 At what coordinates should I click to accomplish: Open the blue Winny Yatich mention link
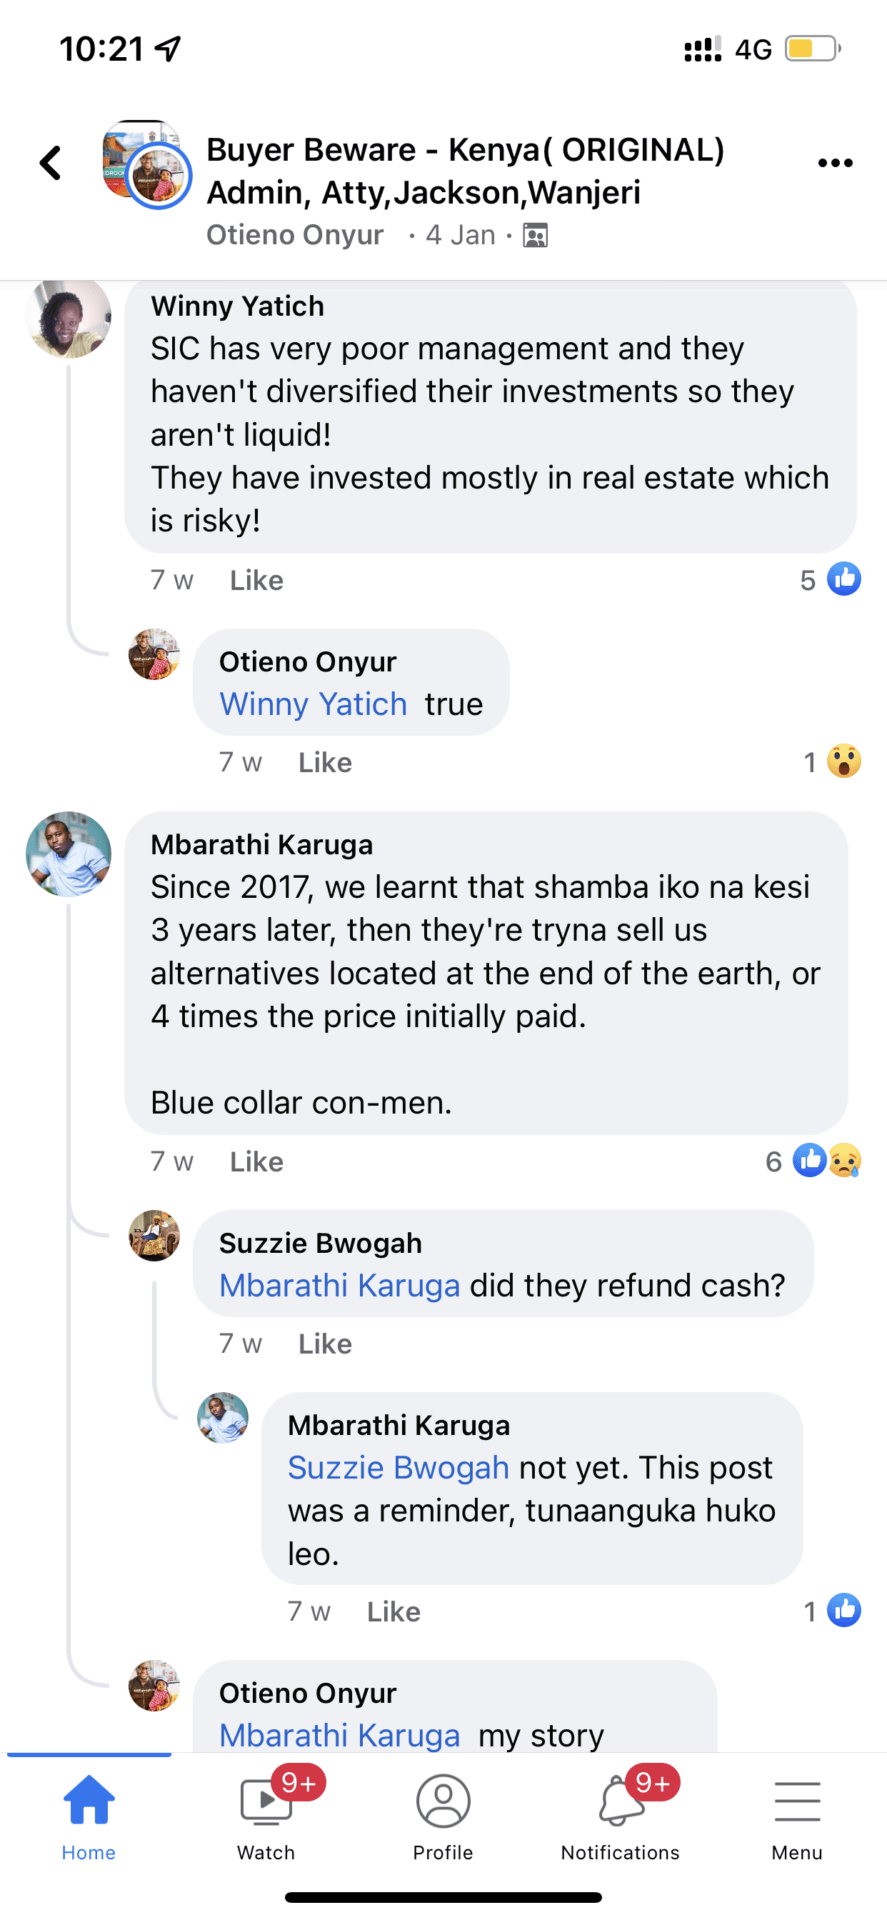click(313, 705)
